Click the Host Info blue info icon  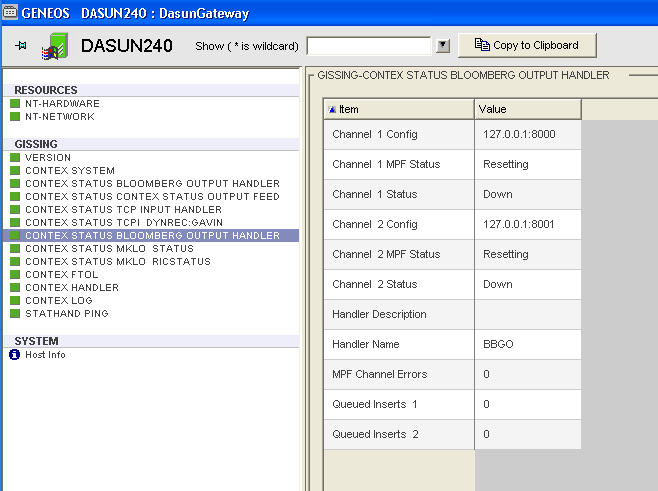tap(15, 355)
